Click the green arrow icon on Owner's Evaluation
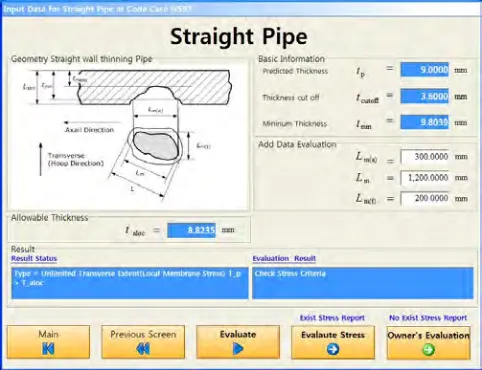The image size is (482, 370). [429, 350]
